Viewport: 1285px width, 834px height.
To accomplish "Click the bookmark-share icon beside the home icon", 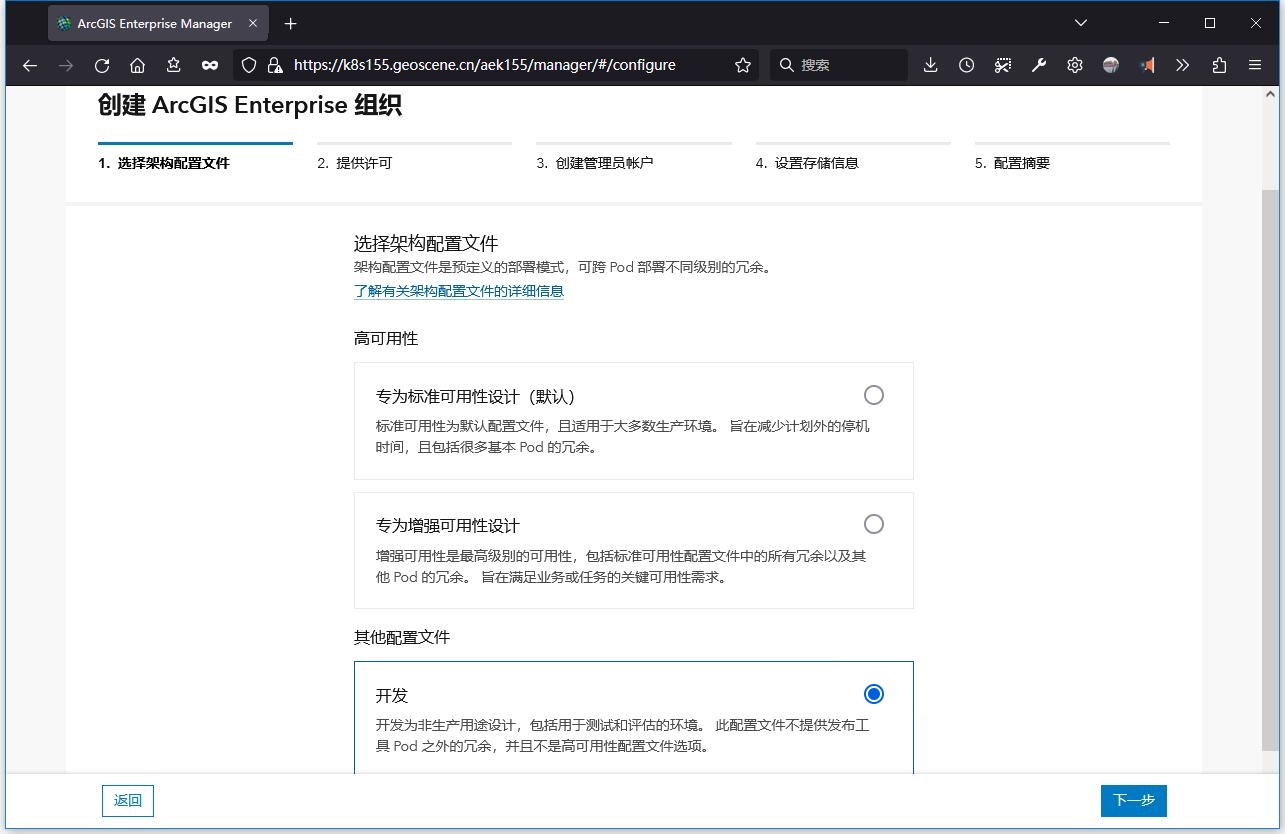I will (174, 65).
